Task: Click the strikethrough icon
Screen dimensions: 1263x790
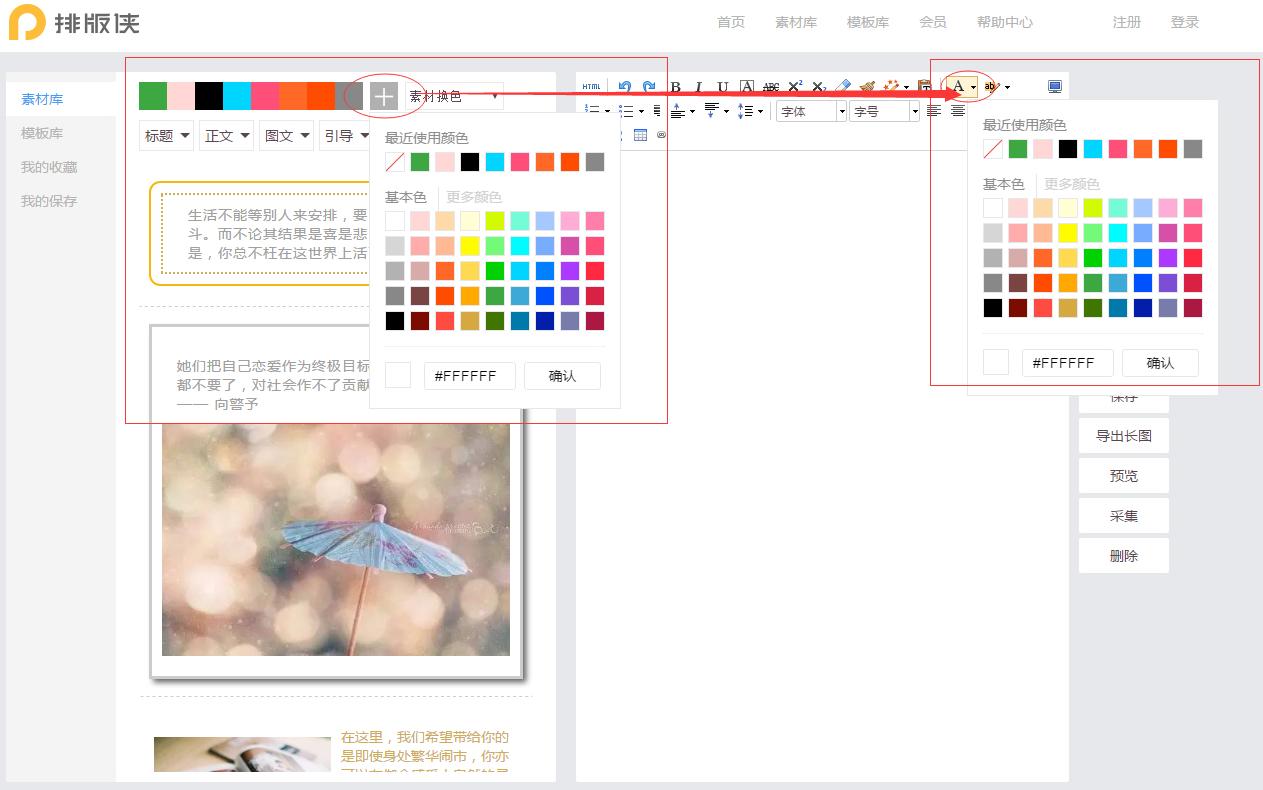Action: pos(771,87)
